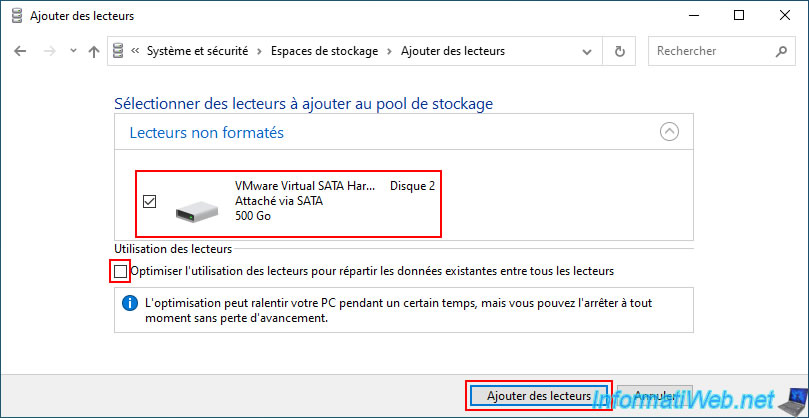This screenshot has height=418, width=809.
Task: Click the search magnifier icon
Action: [x=781, y=51]
